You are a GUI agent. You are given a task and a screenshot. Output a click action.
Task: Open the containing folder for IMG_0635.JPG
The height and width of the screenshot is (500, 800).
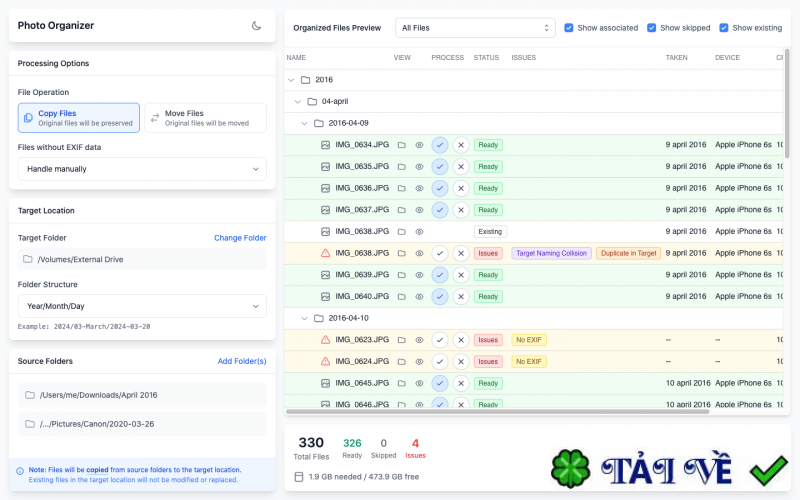click(x=401, y=167)
